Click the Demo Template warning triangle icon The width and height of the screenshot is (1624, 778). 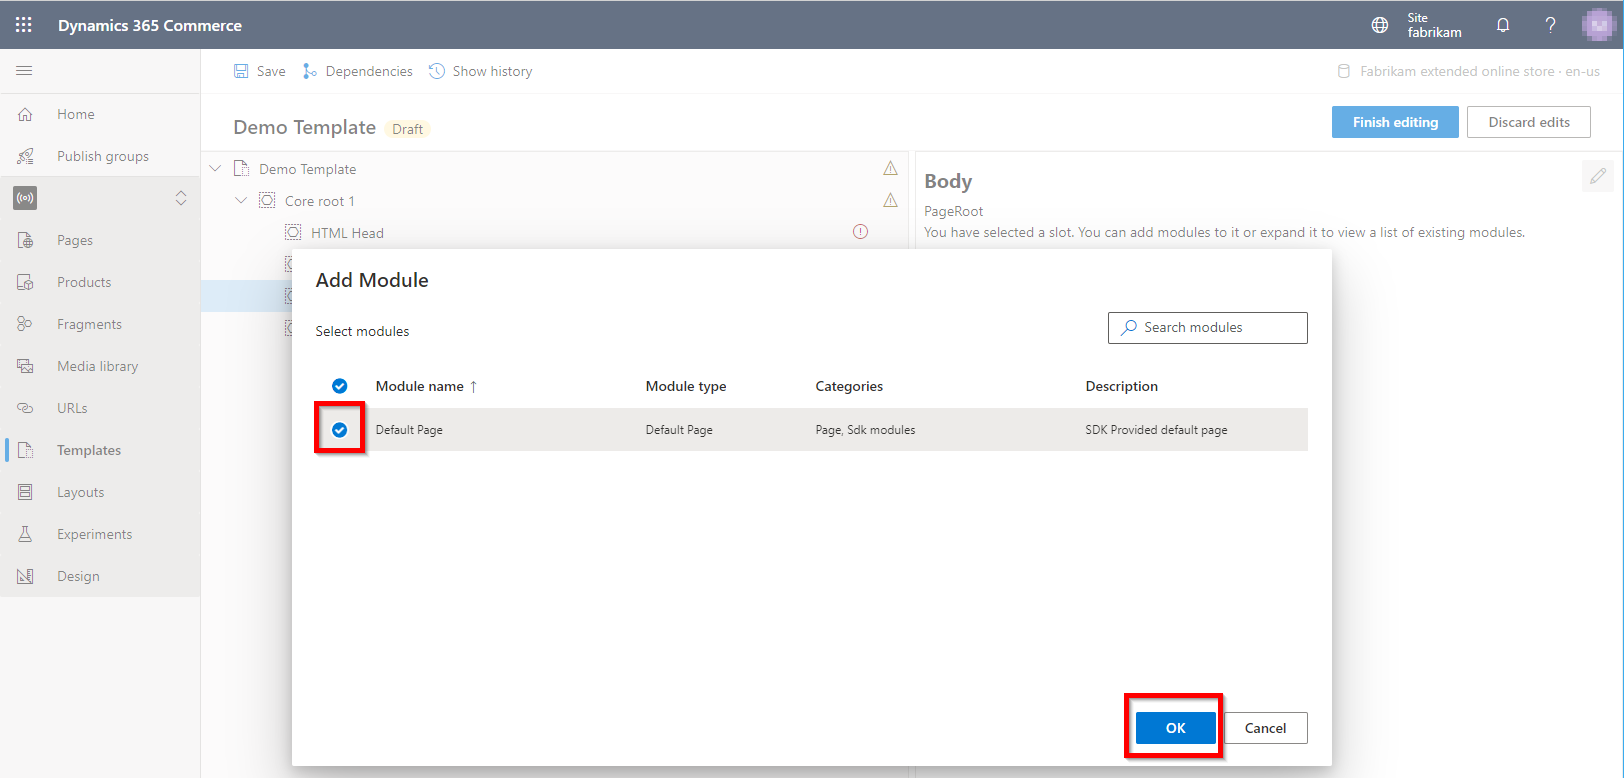[890, 168]
